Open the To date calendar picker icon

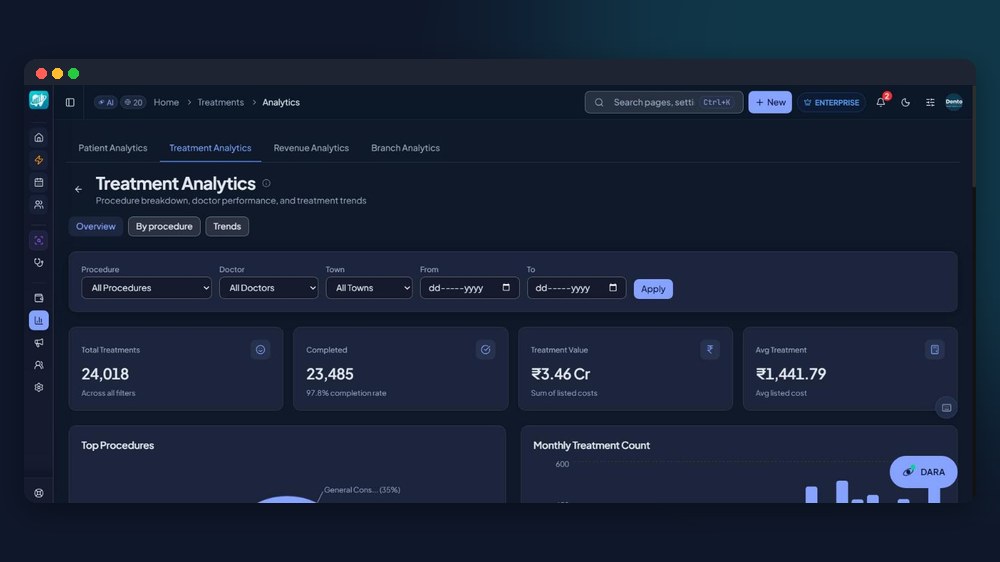click(613, 288)
